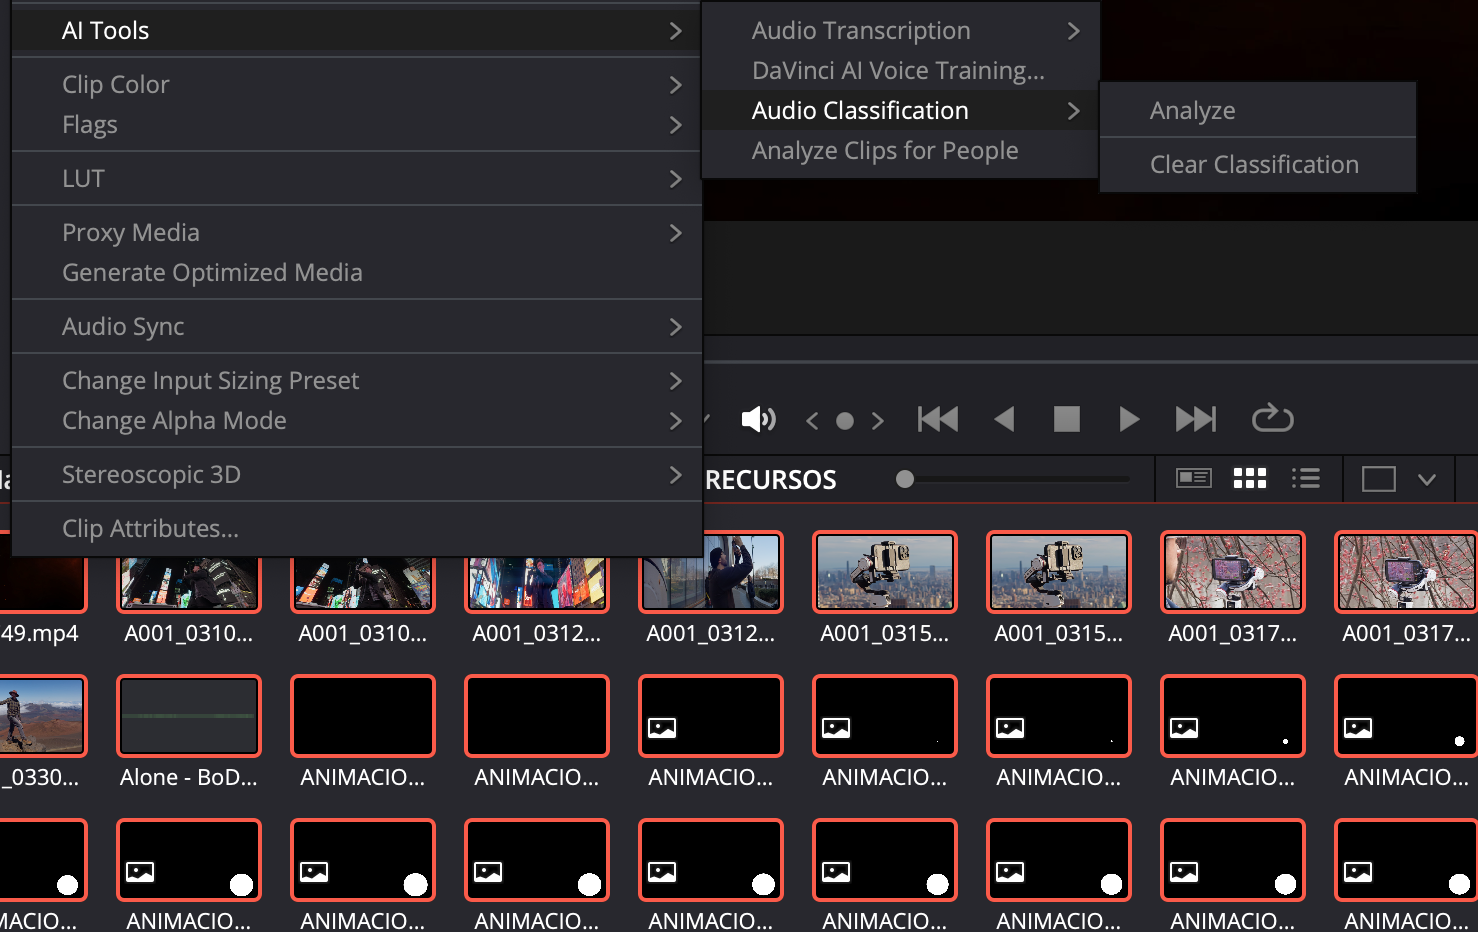
Task: Select the Alone - BoD audio clip
Action: point(189,716)
